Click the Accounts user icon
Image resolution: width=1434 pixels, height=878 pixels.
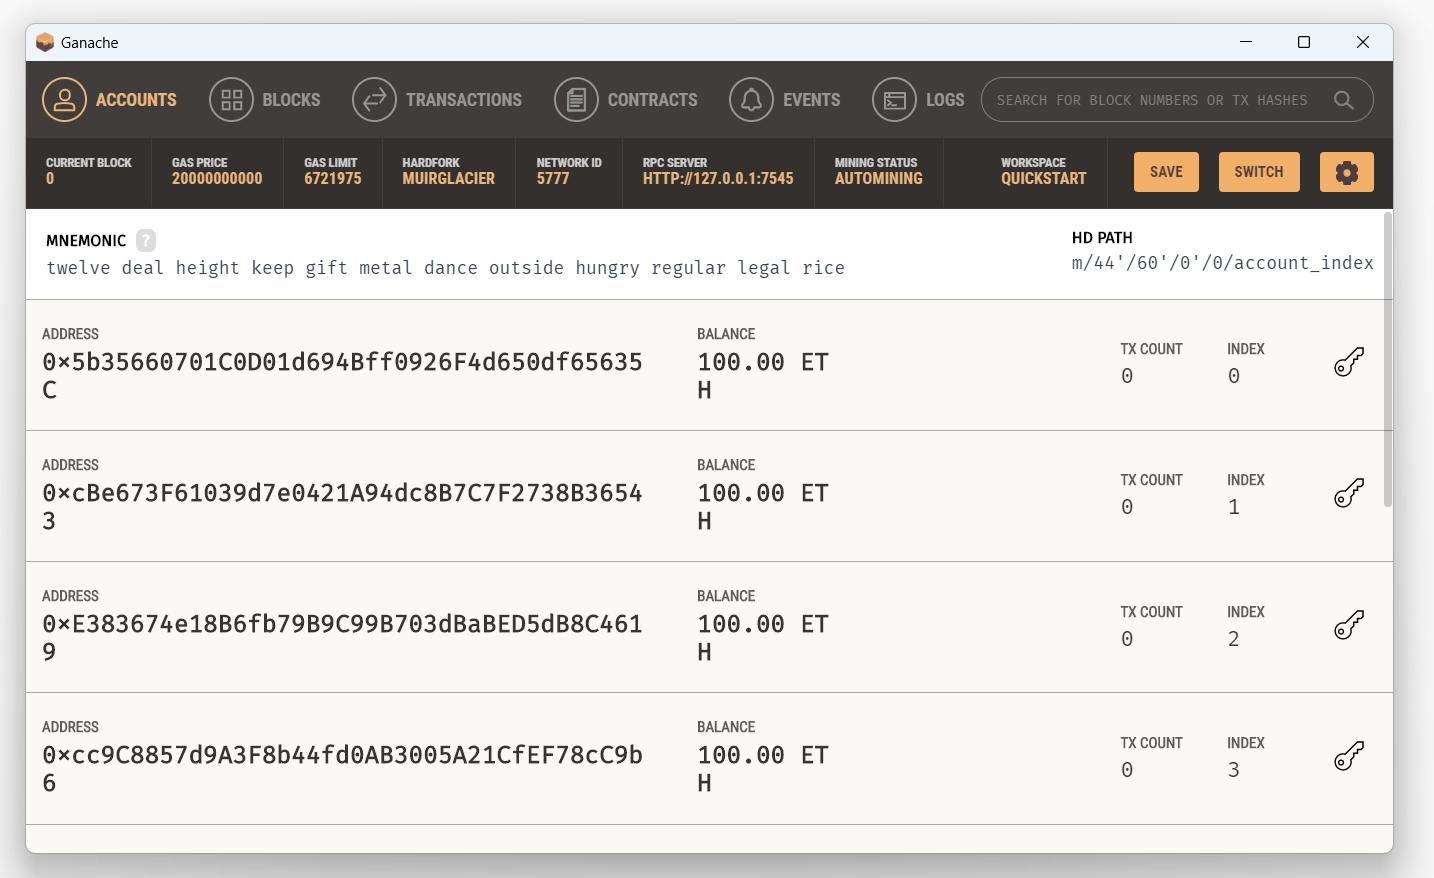pos(64,100)
